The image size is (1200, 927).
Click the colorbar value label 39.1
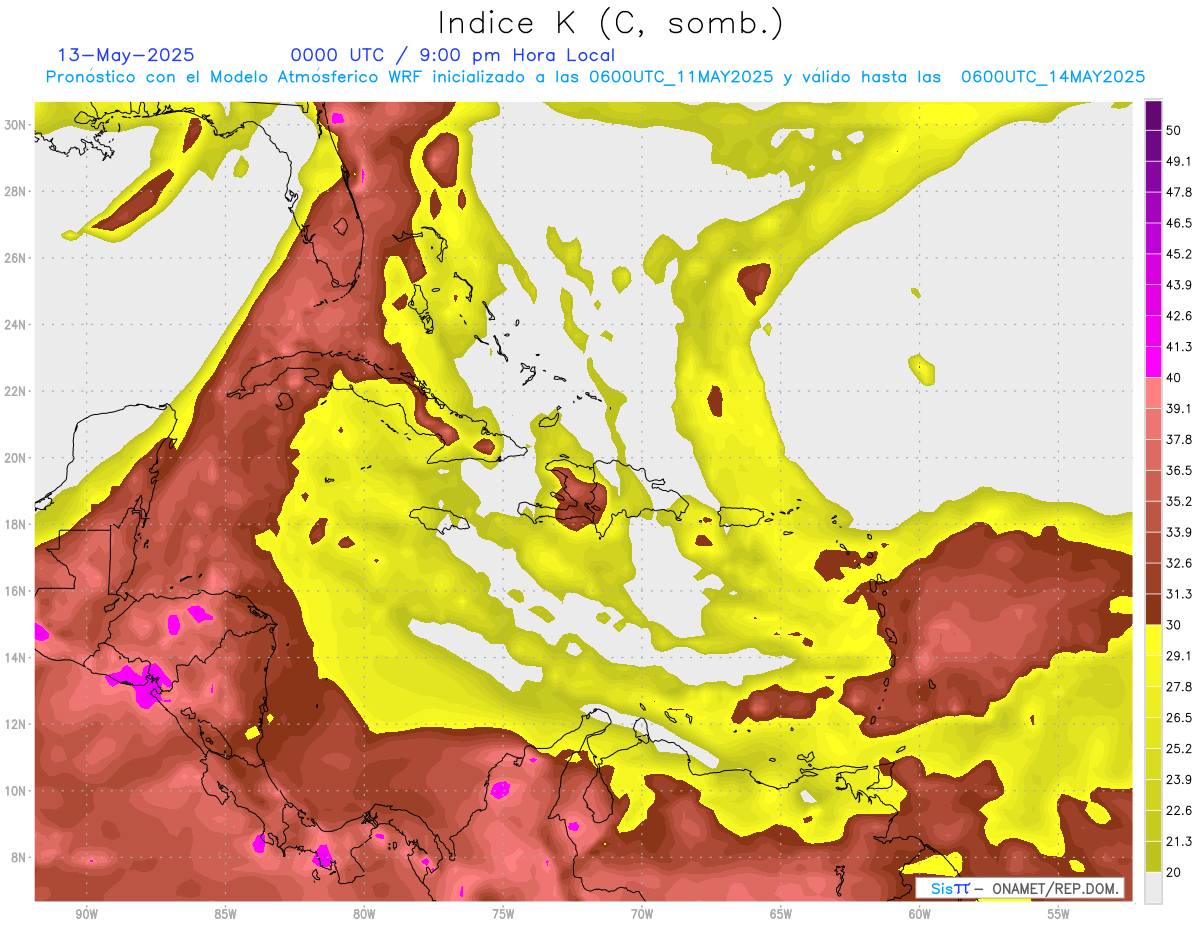click(1179, 408)
